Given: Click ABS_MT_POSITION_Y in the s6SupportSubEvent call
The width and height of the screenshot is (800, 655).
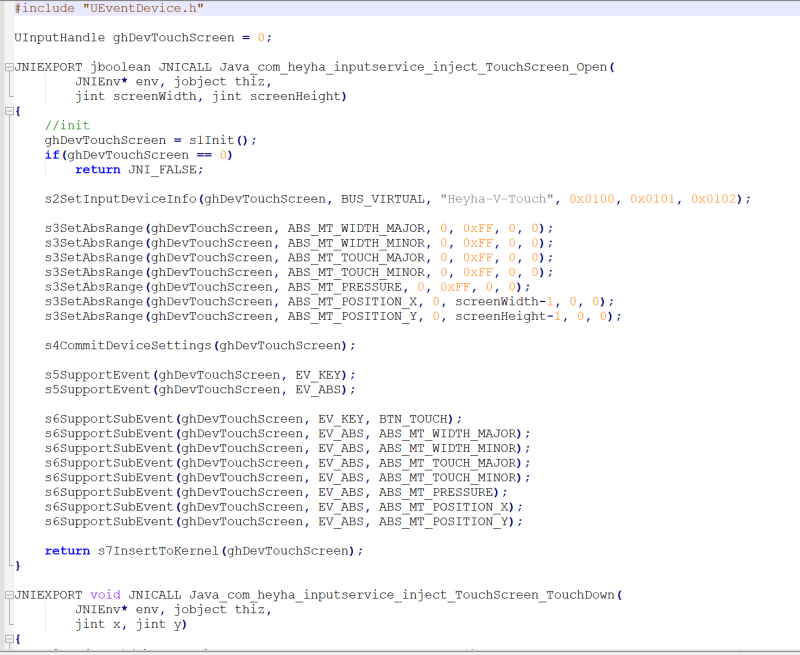Looking at the screenshot, I should 444,521.
